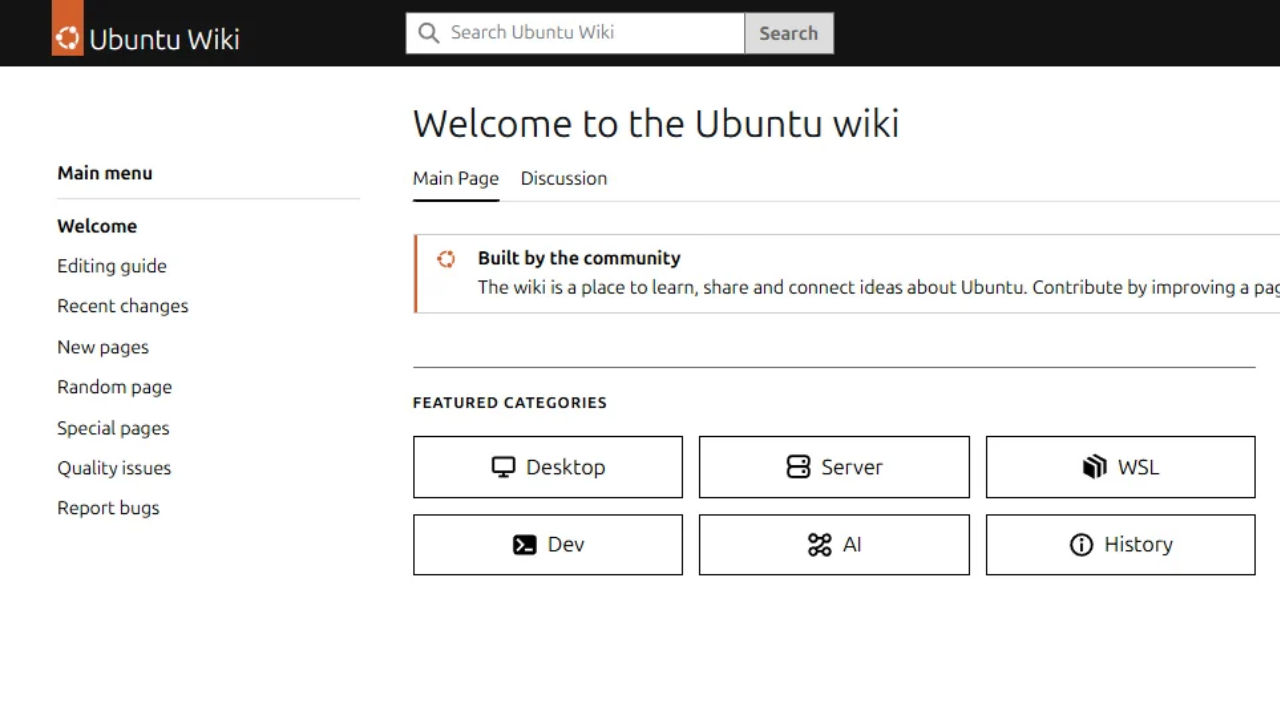Click the "Main menu" sidebar heading
The height and width of the screenshot is (720, 1280).
tap(105, 173)
